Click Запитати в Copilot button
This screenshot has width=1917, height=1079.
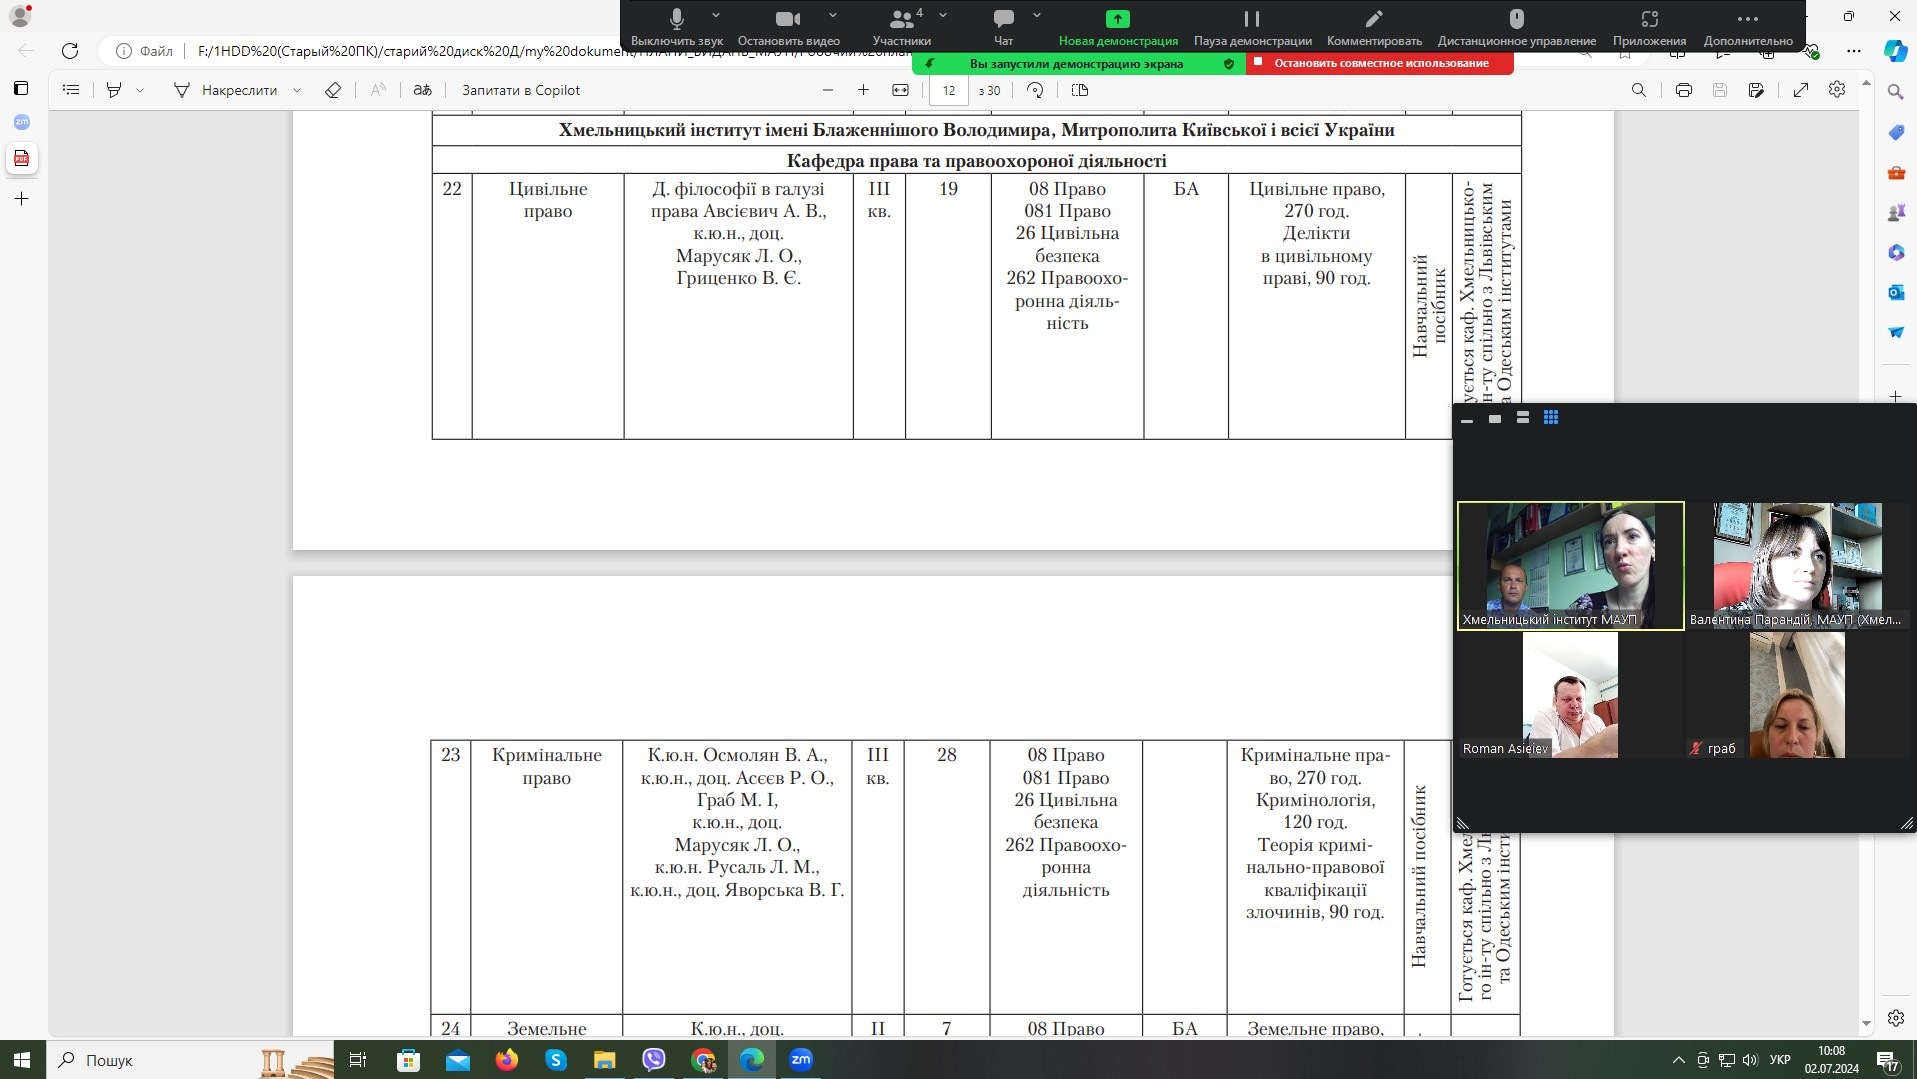(520, 90)
